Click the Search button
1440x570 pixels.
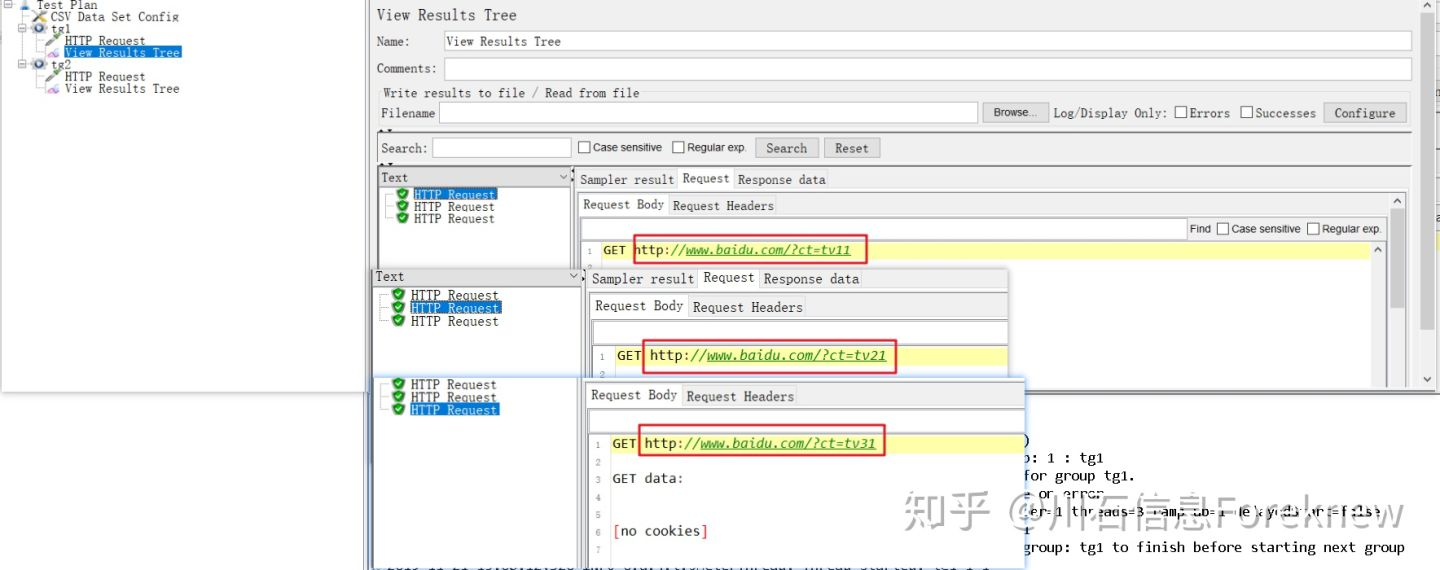[787, 148]
